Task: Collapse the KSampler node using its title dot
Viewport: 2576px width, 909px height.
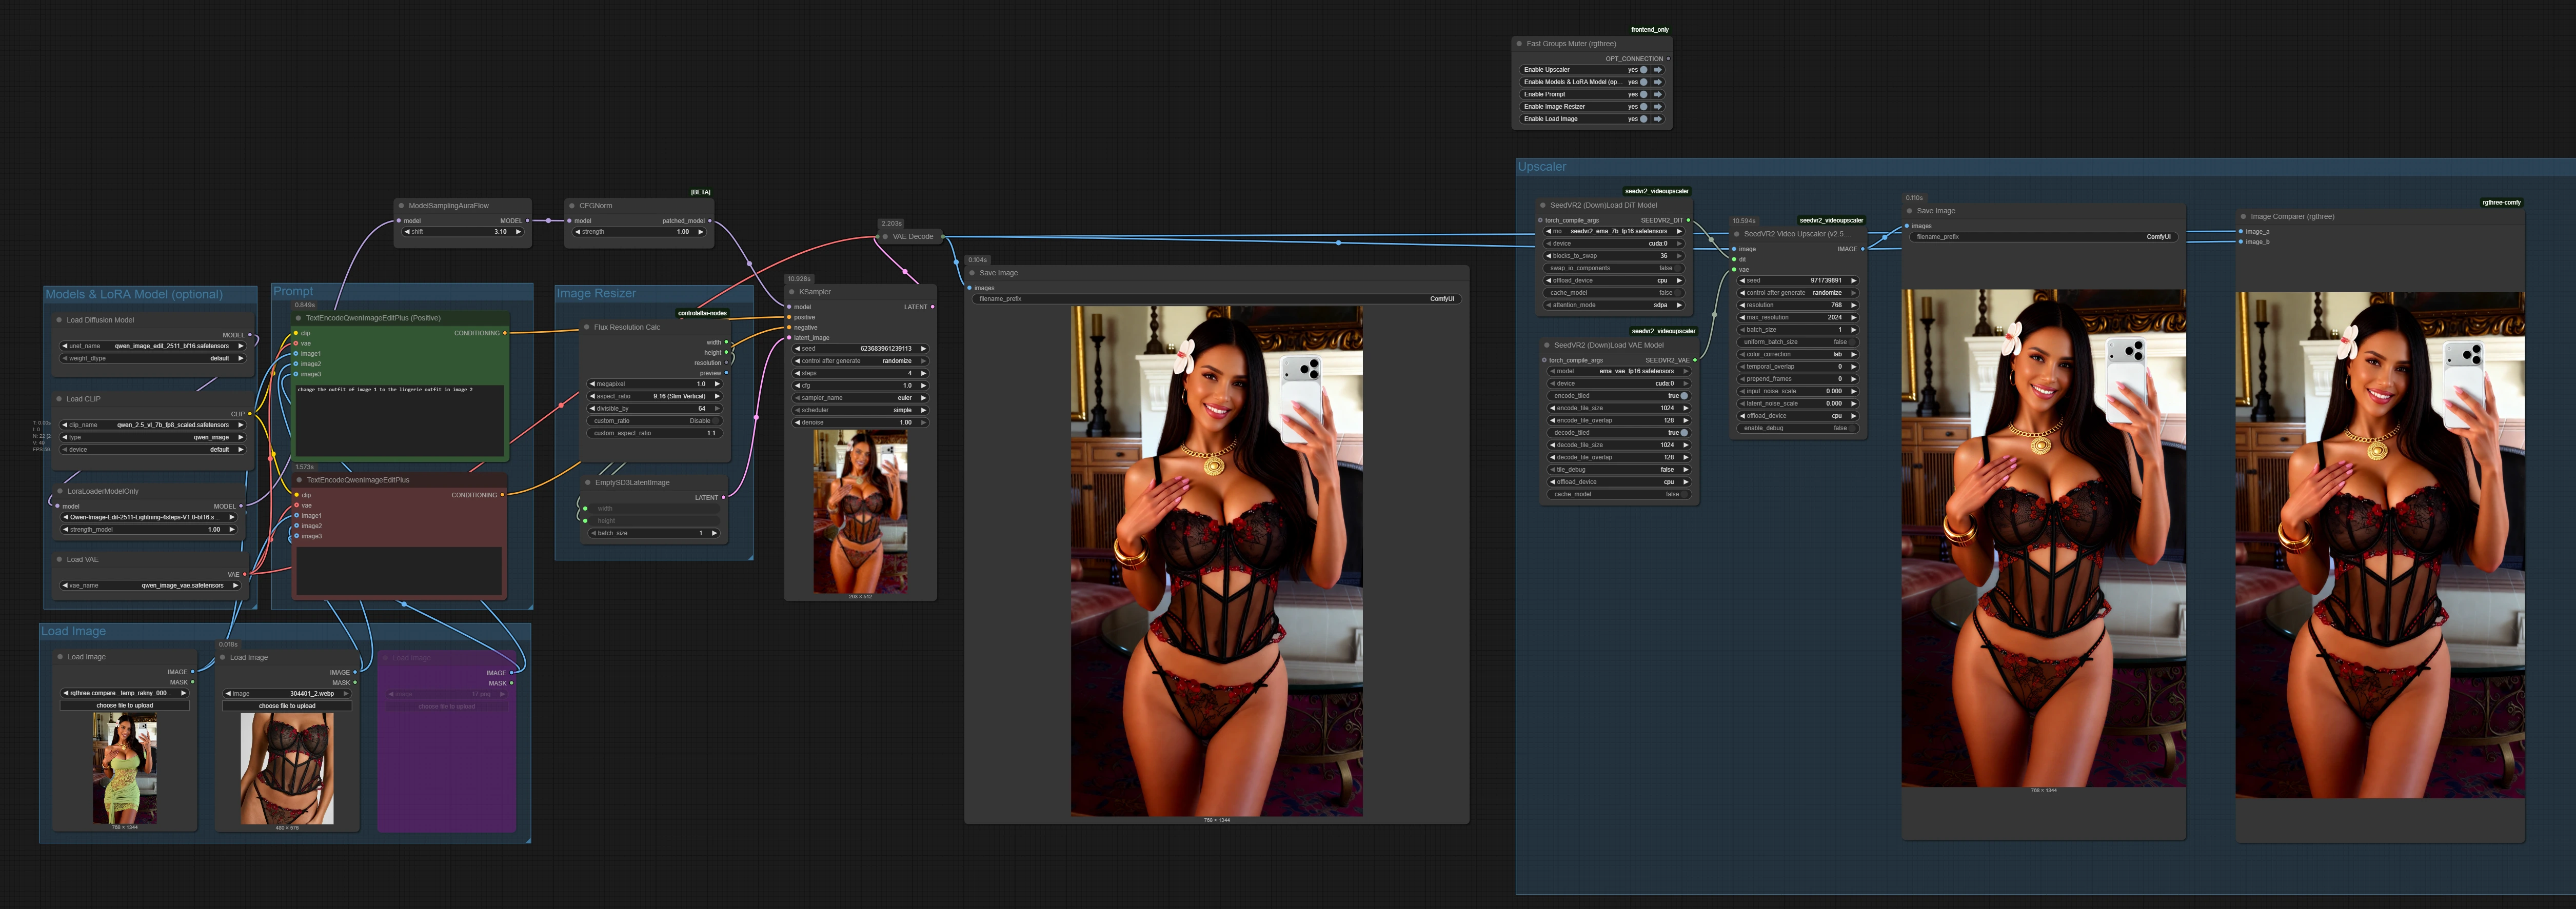Action: [792, 292]
